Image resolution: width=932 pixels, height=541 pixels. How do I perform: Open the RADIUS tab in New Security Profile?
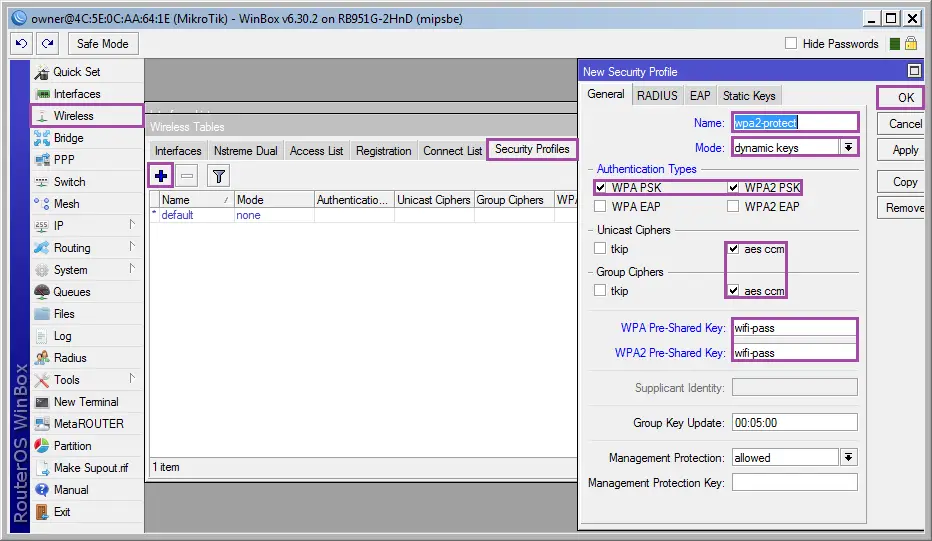pos(657,96)
